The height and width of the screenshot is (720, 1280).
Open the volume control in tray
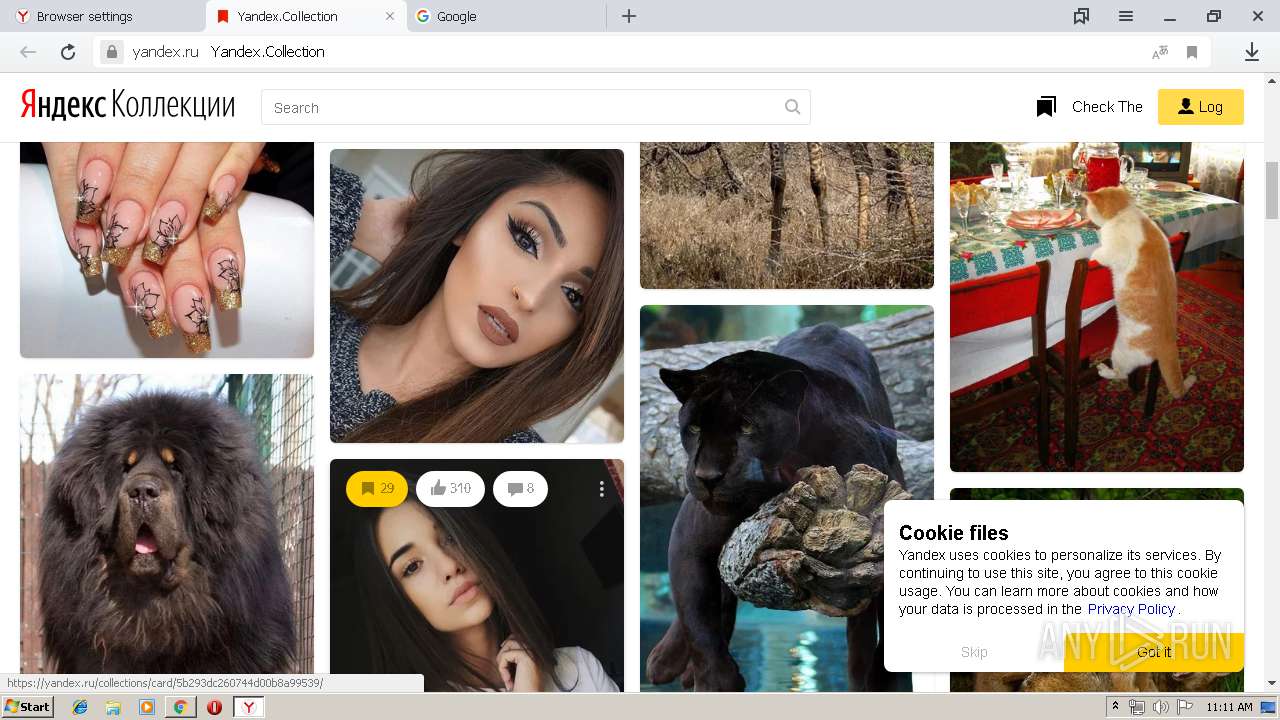pyautogui.click(x=1160, y=707)
